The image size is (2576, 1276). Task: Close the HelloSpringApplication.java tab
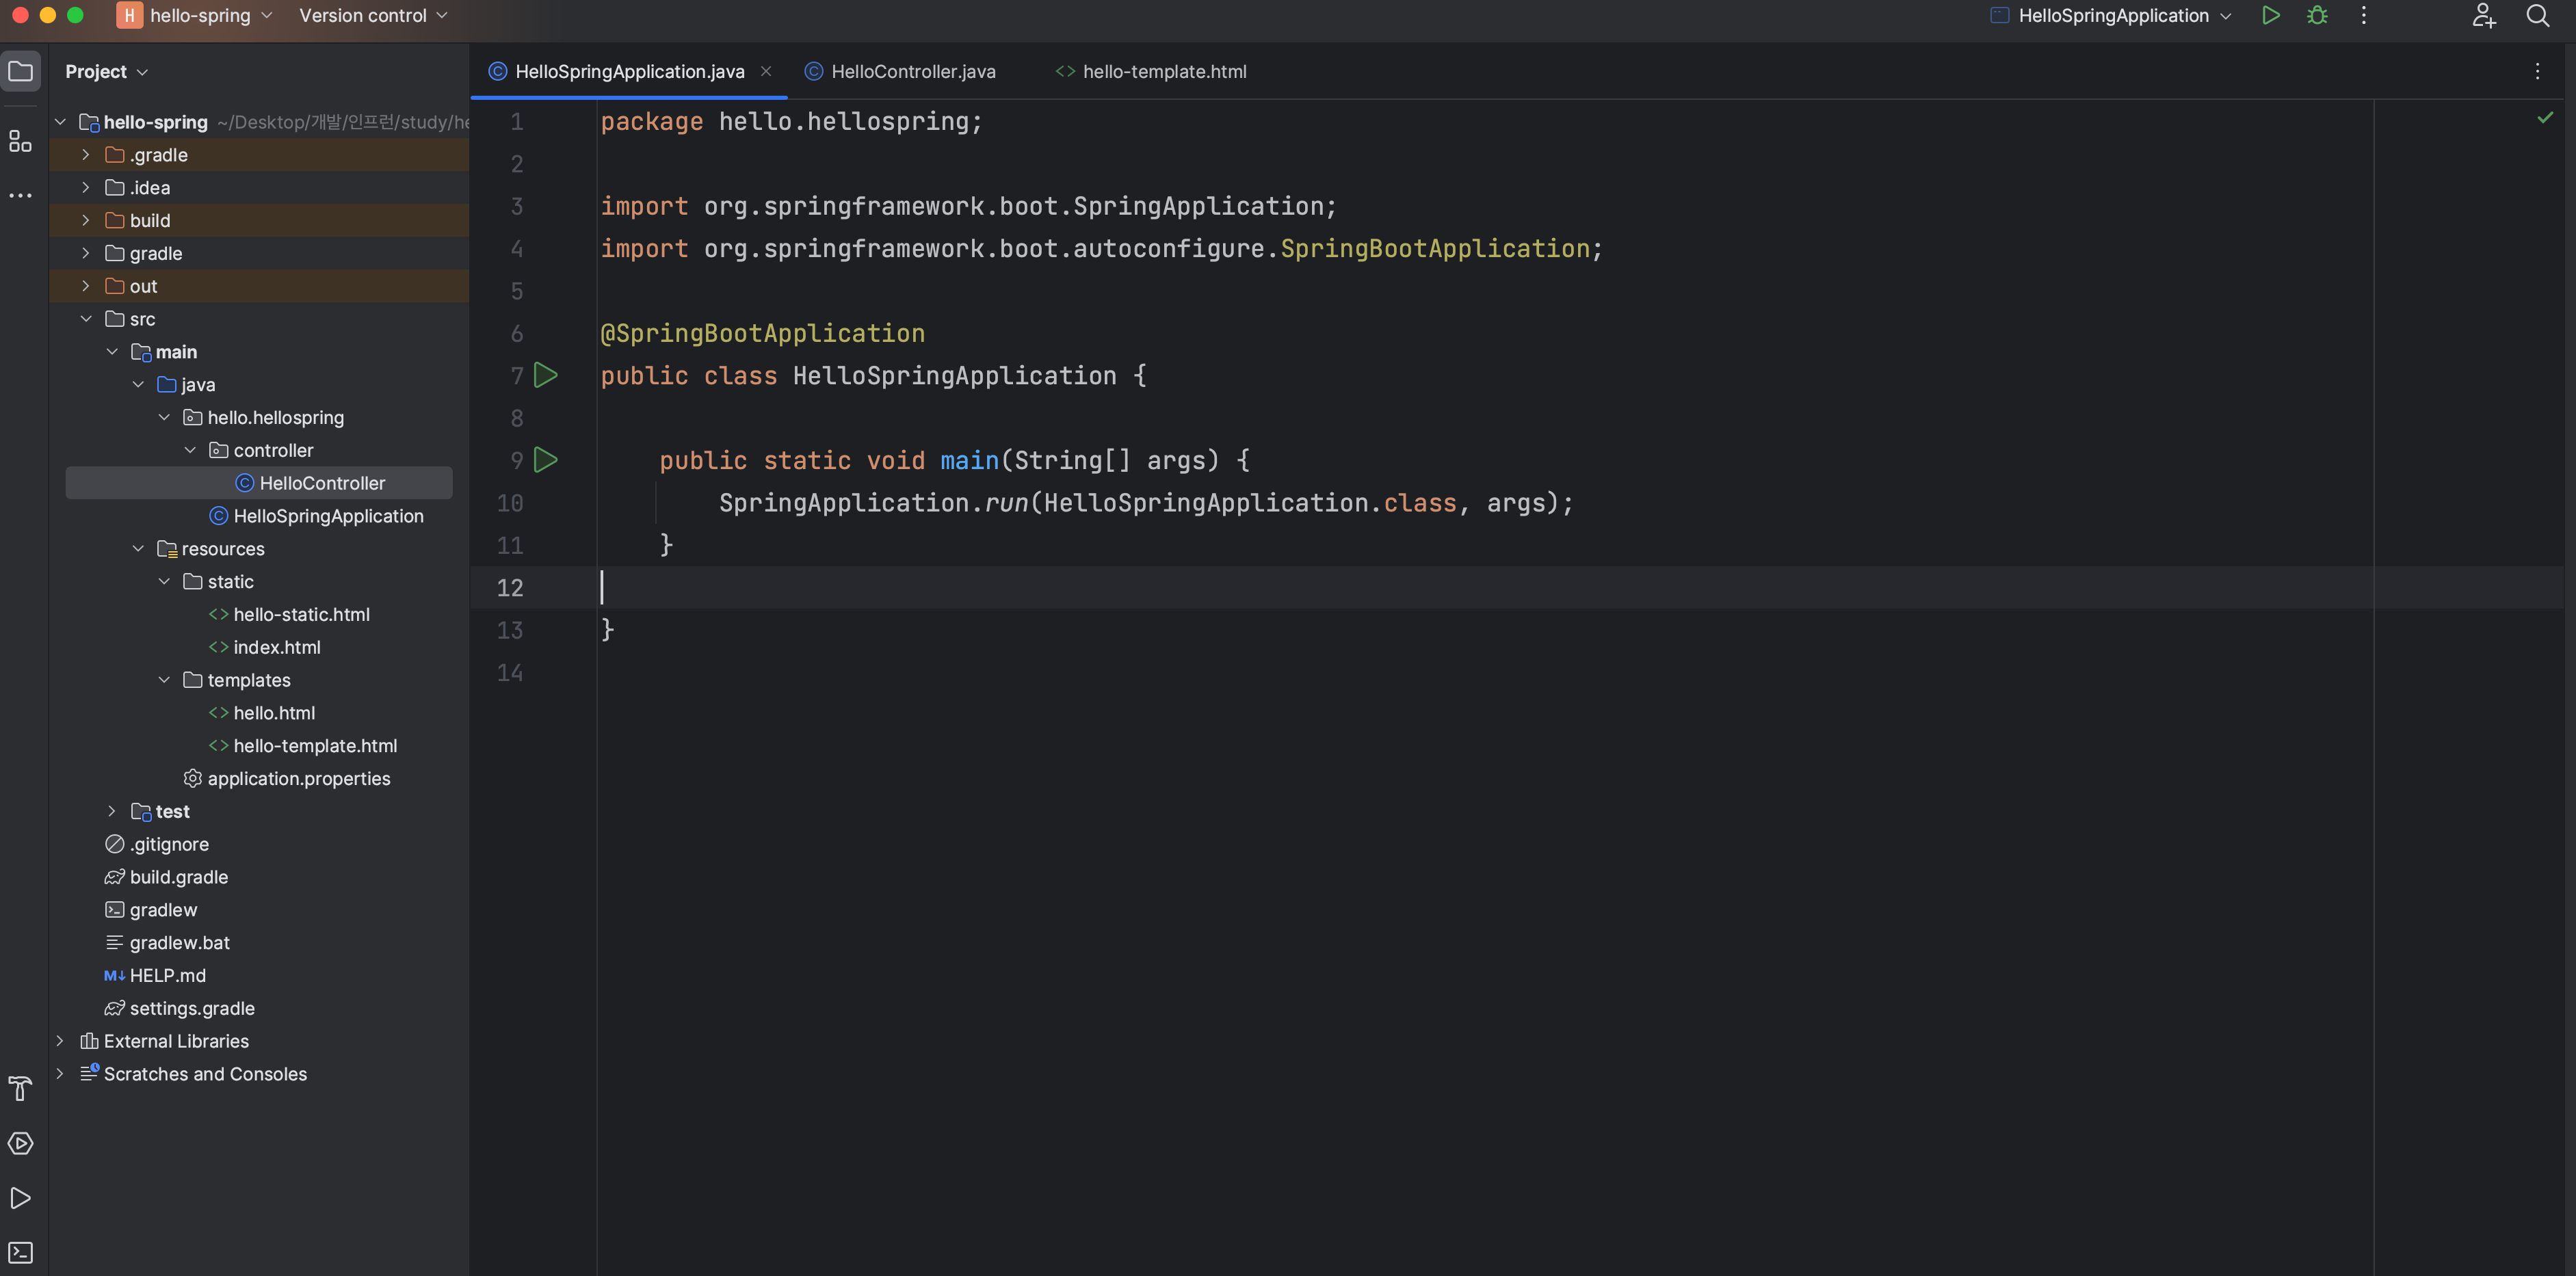coord(766,71)
